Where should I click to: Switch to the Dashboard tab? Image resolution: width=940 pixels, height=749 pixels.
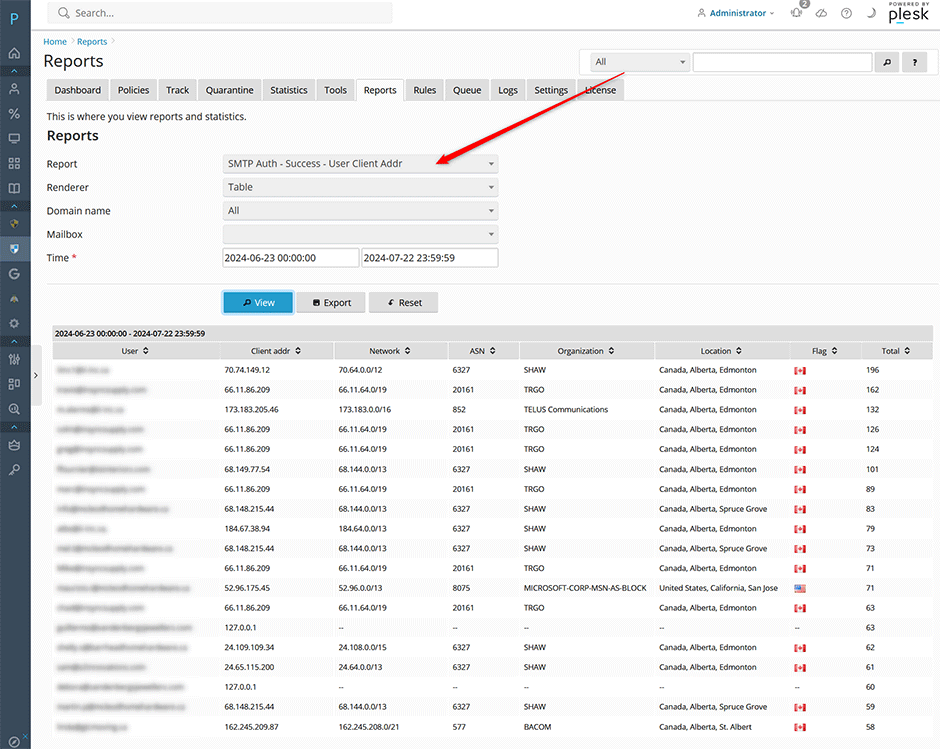[78, 90]
